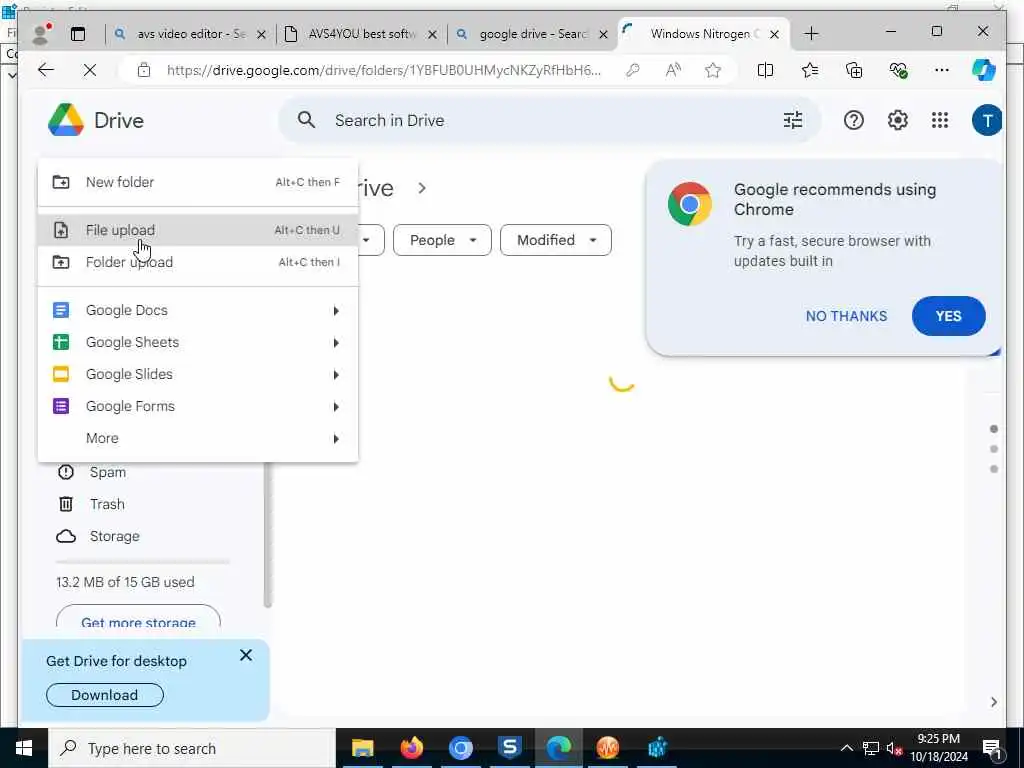Open Collections icon
Viewport: 1024px width, 768px height.
click(854, 70)
